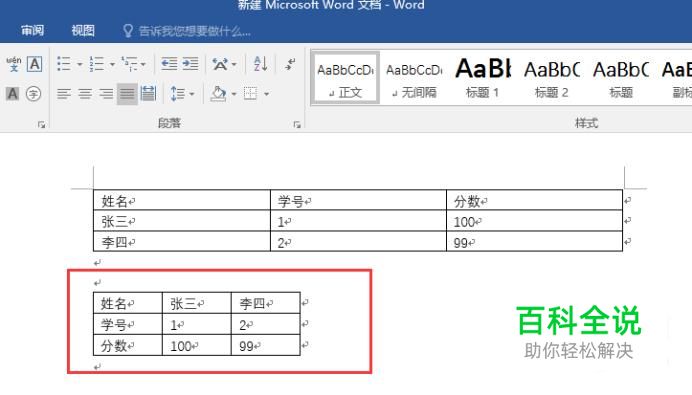Screen dimensions: 692x395
Task: Open paragraph settings dialog launcher
Action: (x=297, y=125)
